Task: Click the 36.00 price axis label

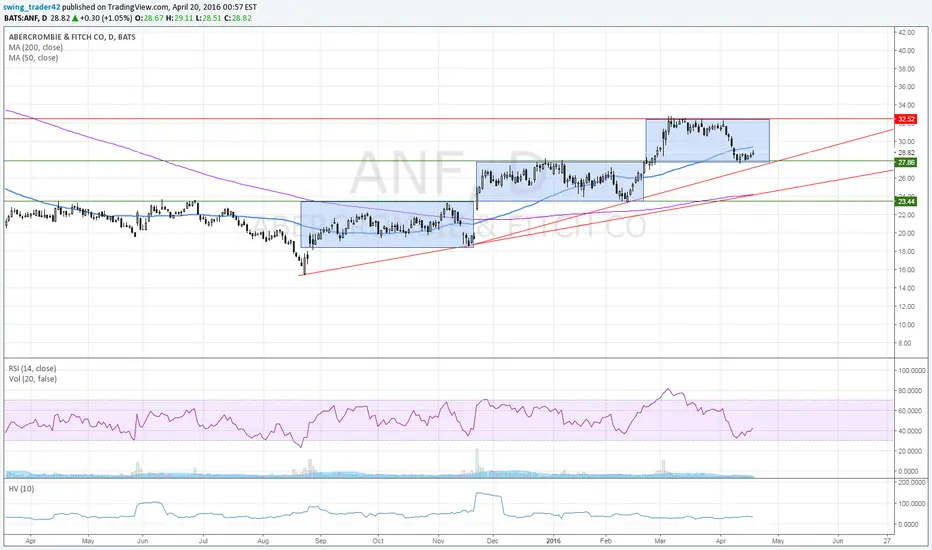Action: pos(906,87)
